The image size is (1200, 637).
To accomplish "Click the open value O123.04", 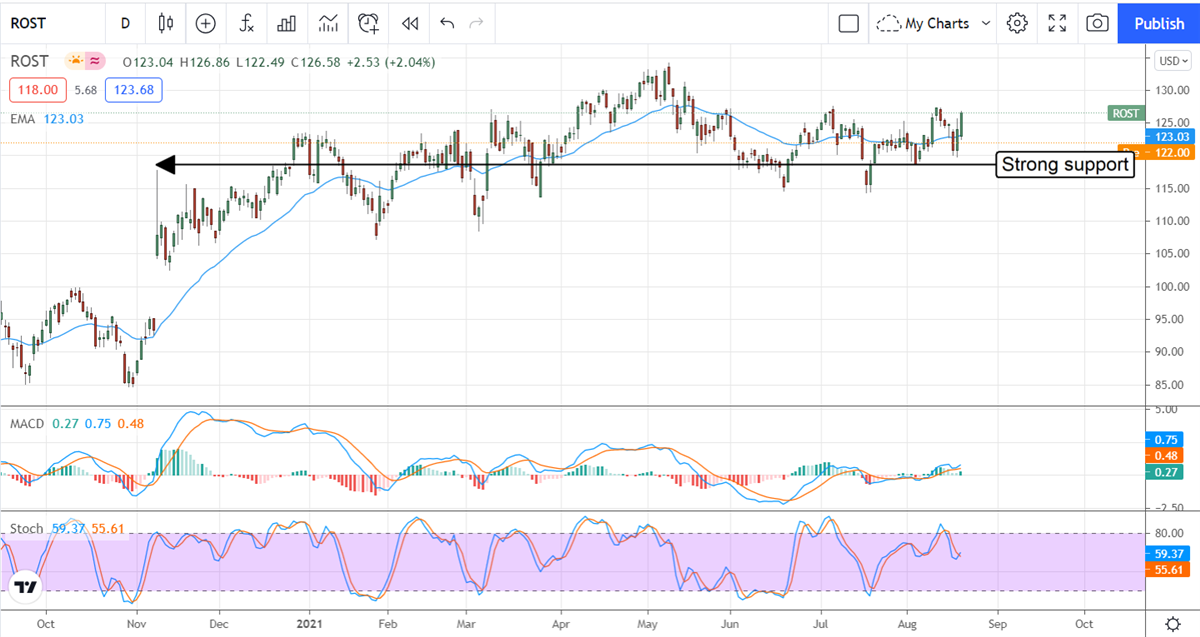I will click(148, 62).
